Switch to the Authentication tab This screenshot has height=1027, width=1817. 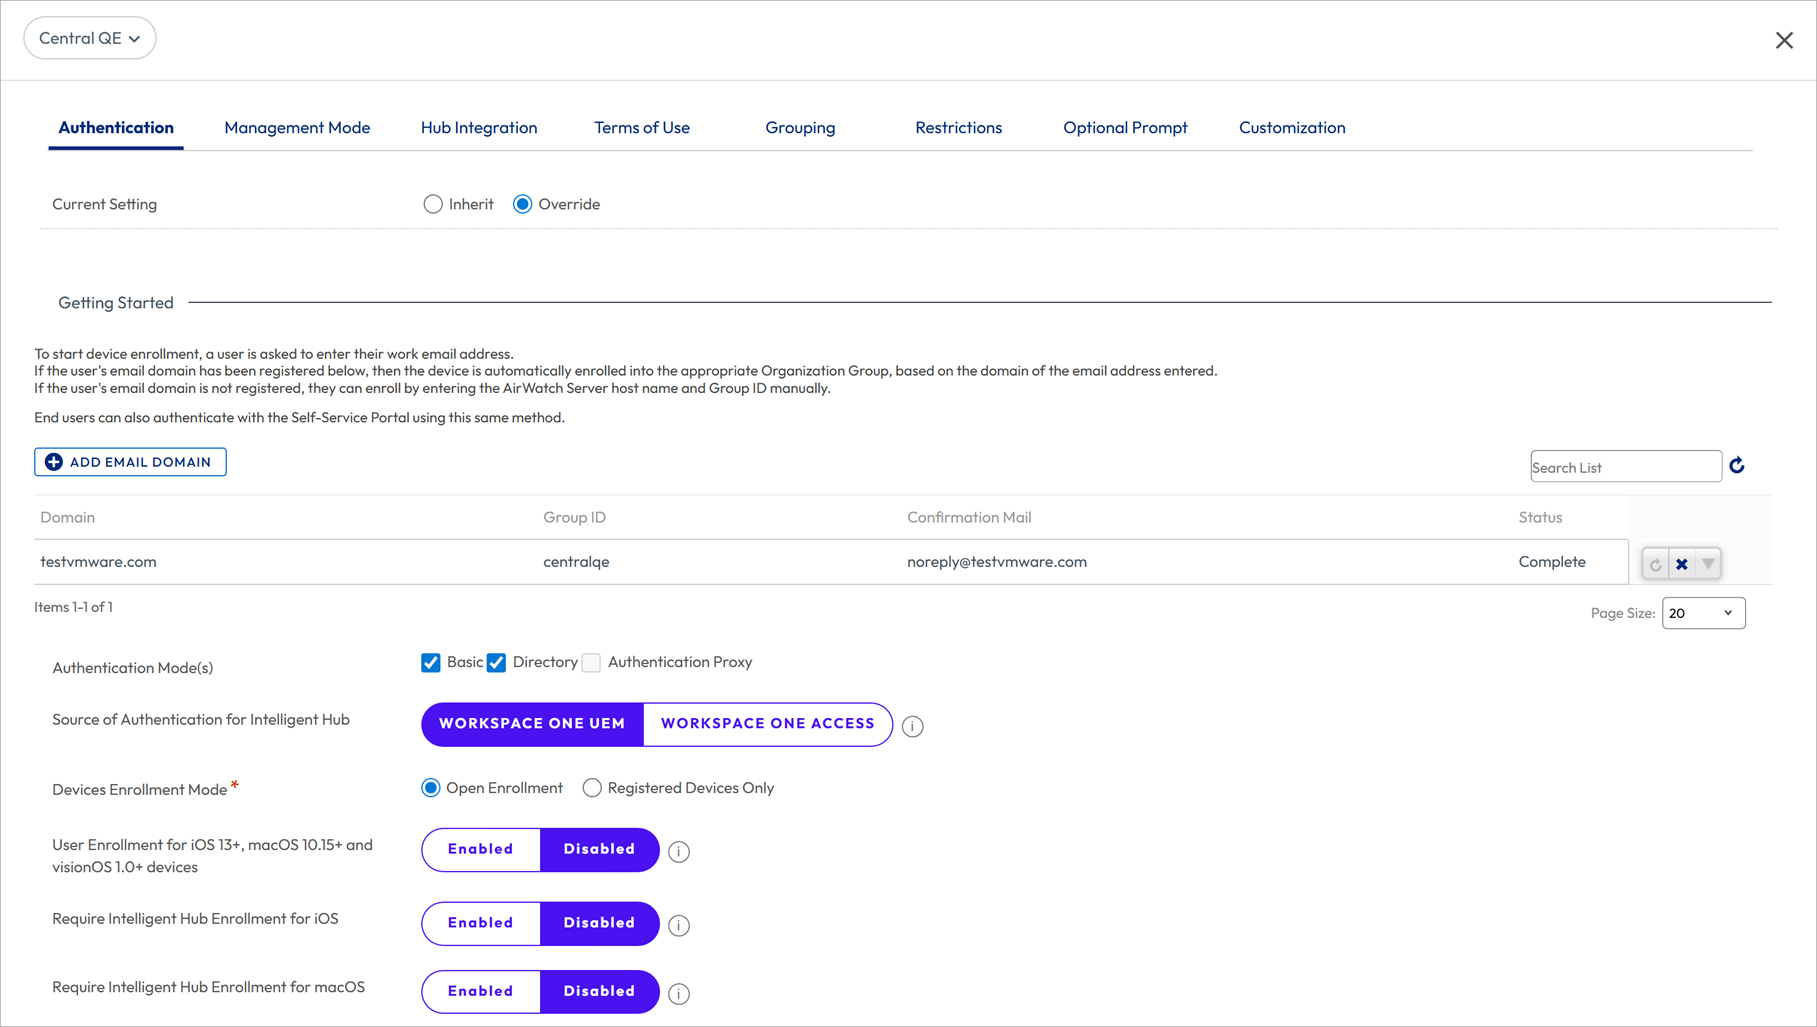click(116, 128)
